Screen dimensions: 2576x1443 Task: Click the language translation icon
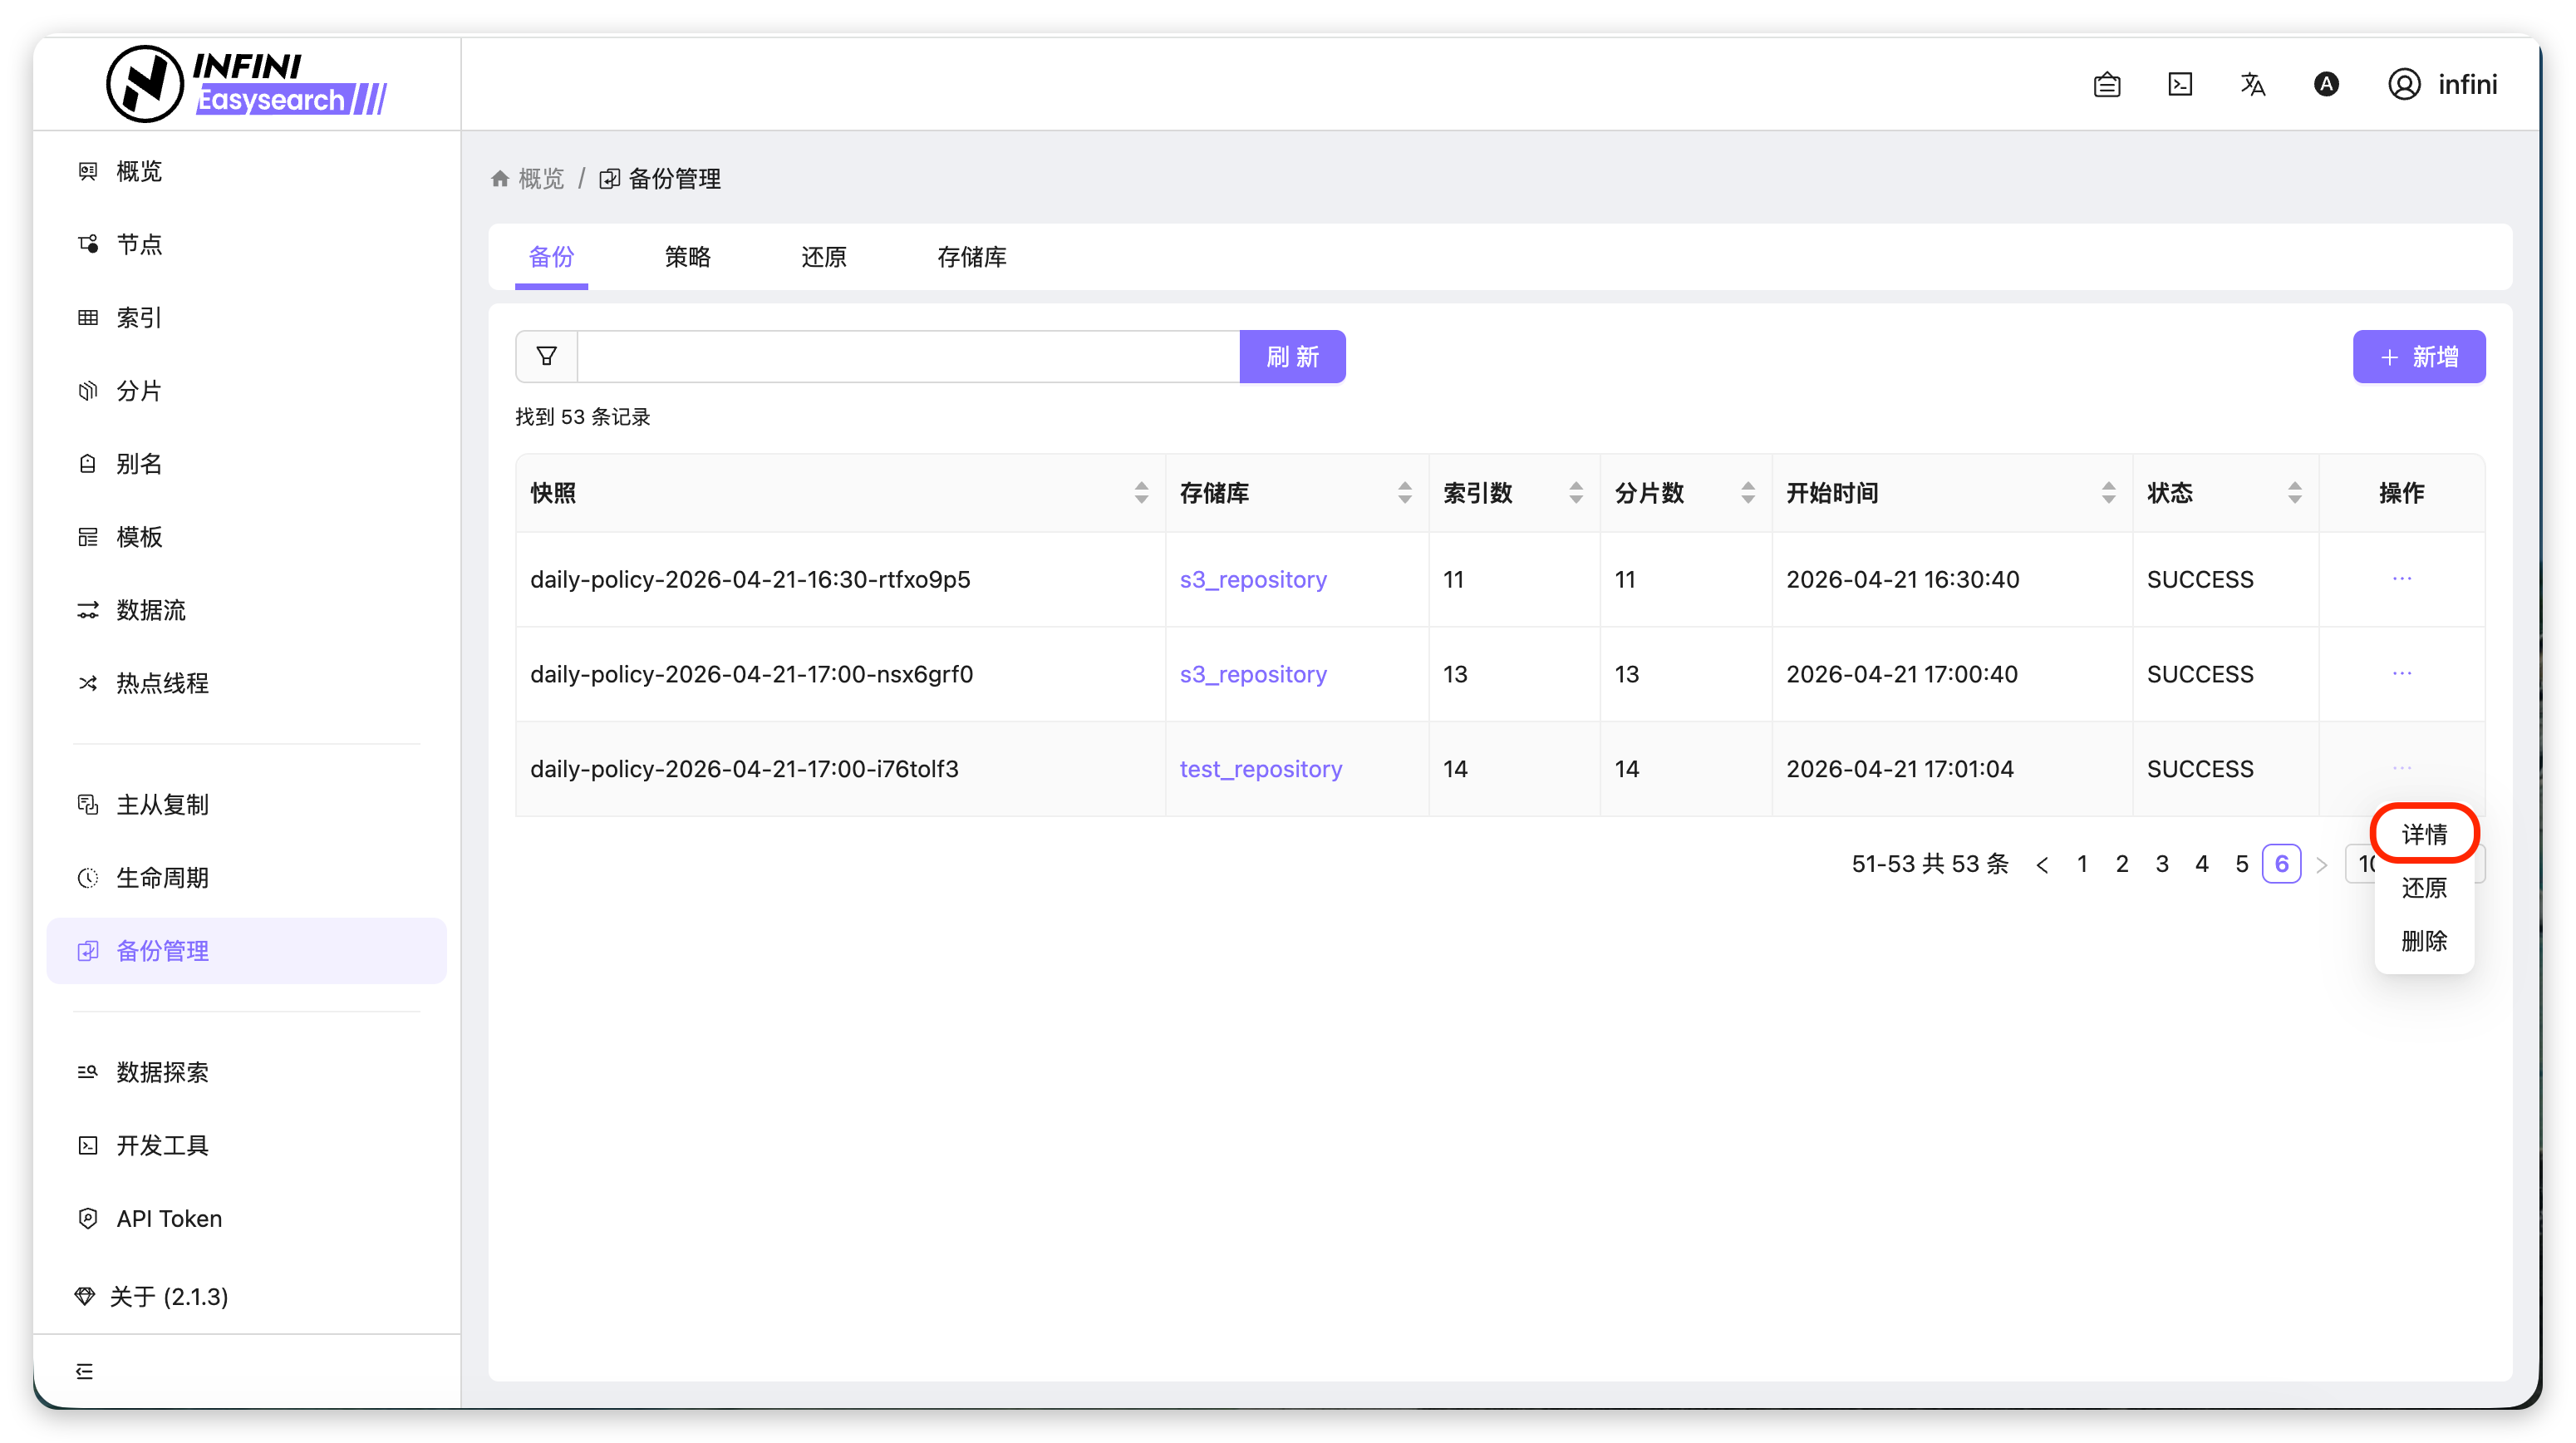2253,85
